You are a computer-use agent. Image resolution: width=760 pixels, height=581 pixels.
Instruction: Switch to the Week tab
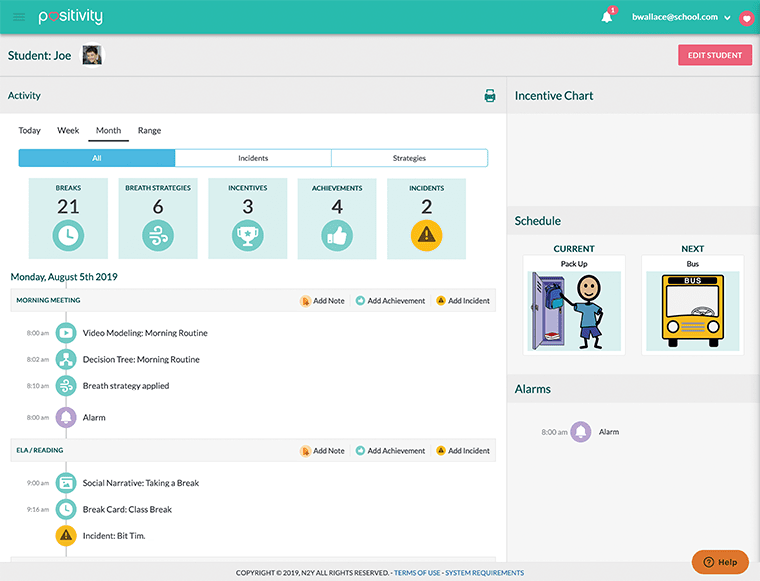pyautogui.click(x=68, y=131)
